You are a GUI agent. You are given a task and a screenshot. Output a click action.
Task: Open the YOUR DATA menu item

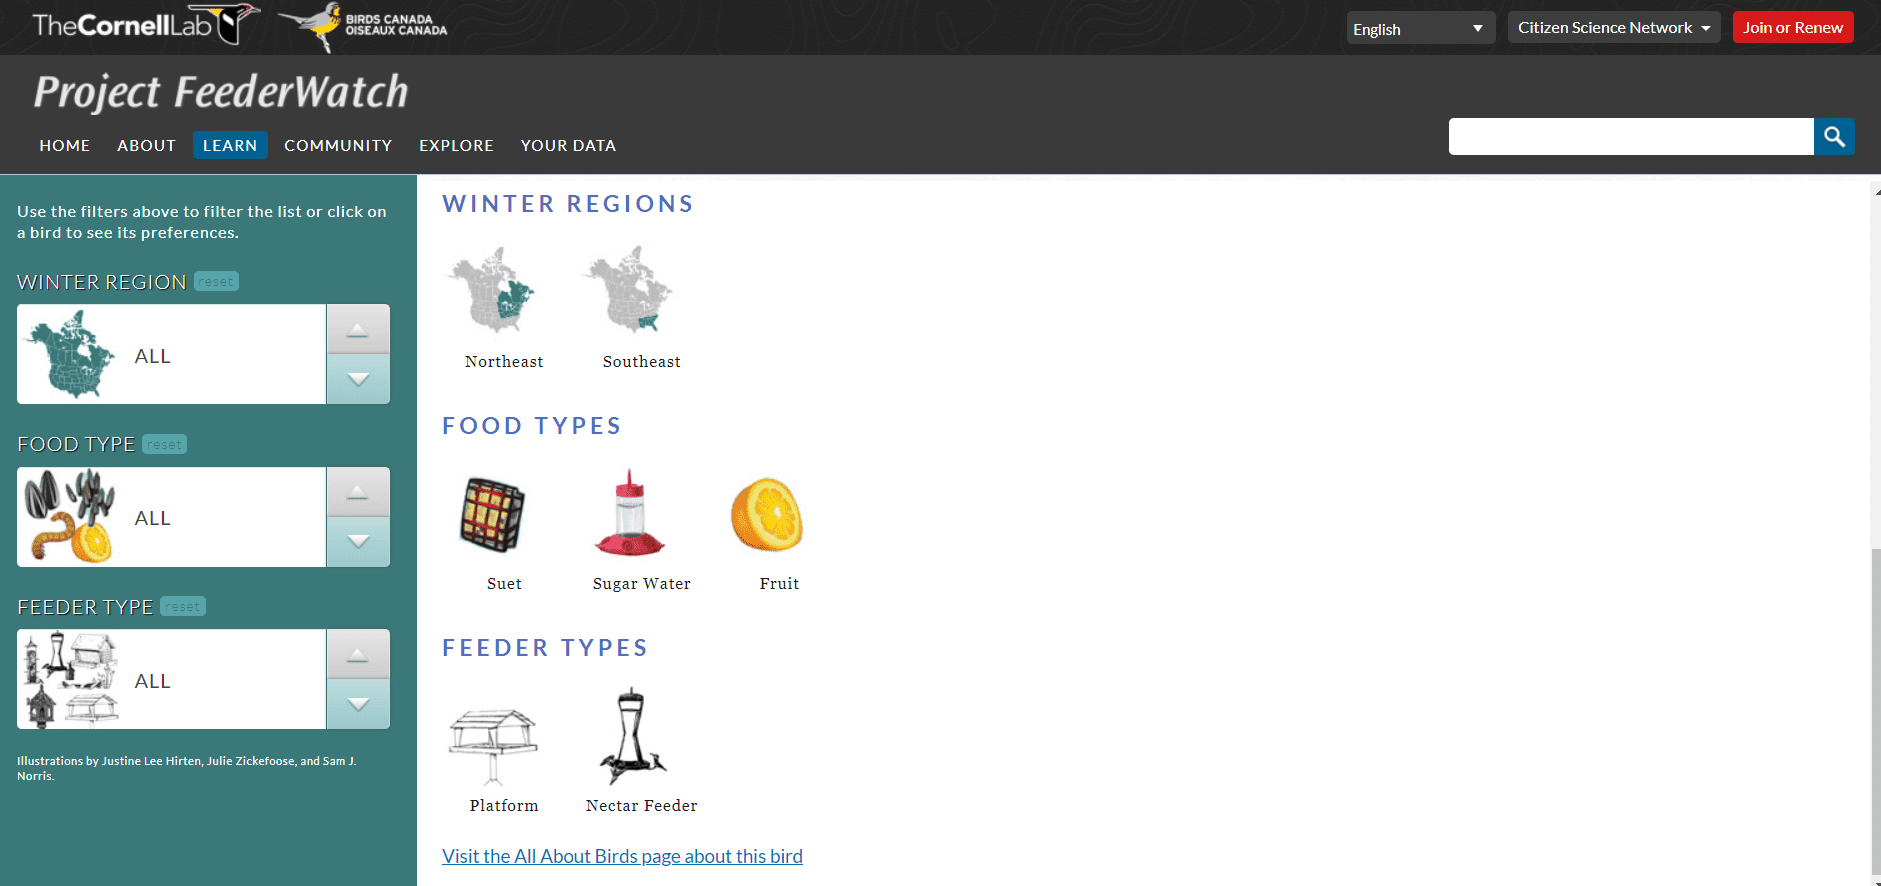pyautogui.click(x=568, y=145)
